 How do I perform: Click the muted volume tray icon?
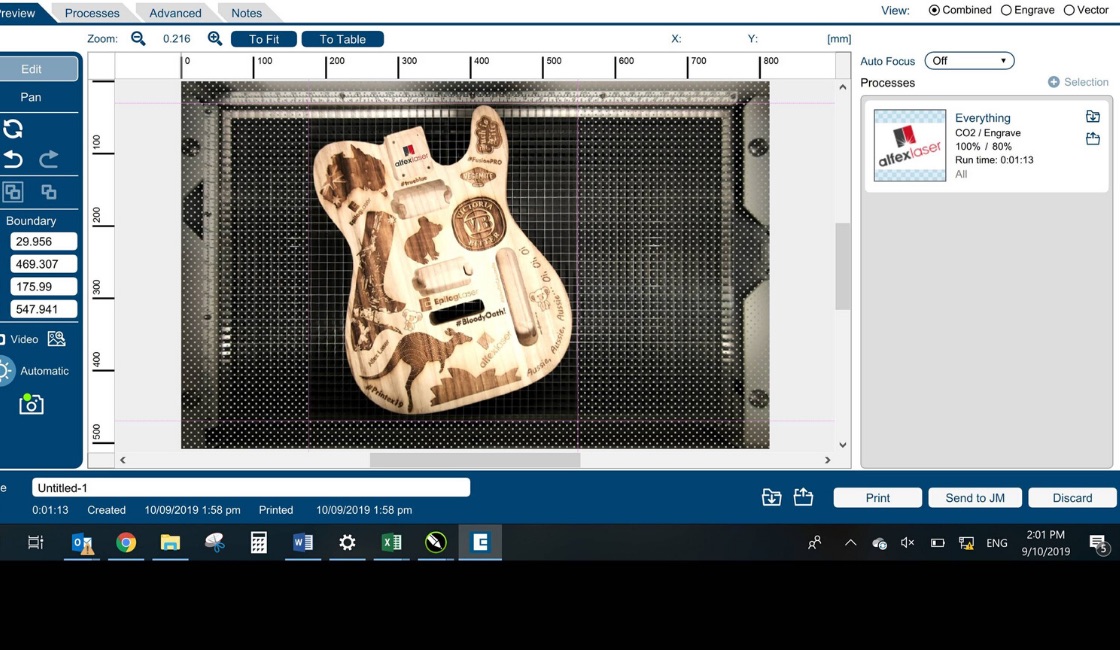[908, 543]
